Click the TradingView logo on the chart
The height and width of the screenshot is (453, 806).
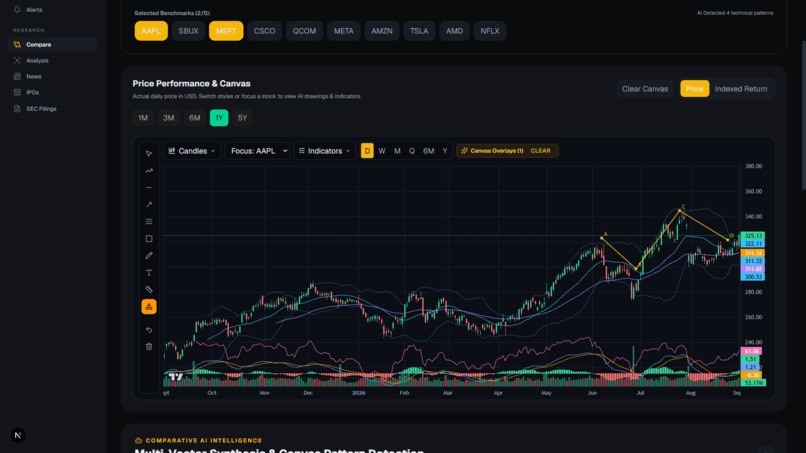point(176,377)
